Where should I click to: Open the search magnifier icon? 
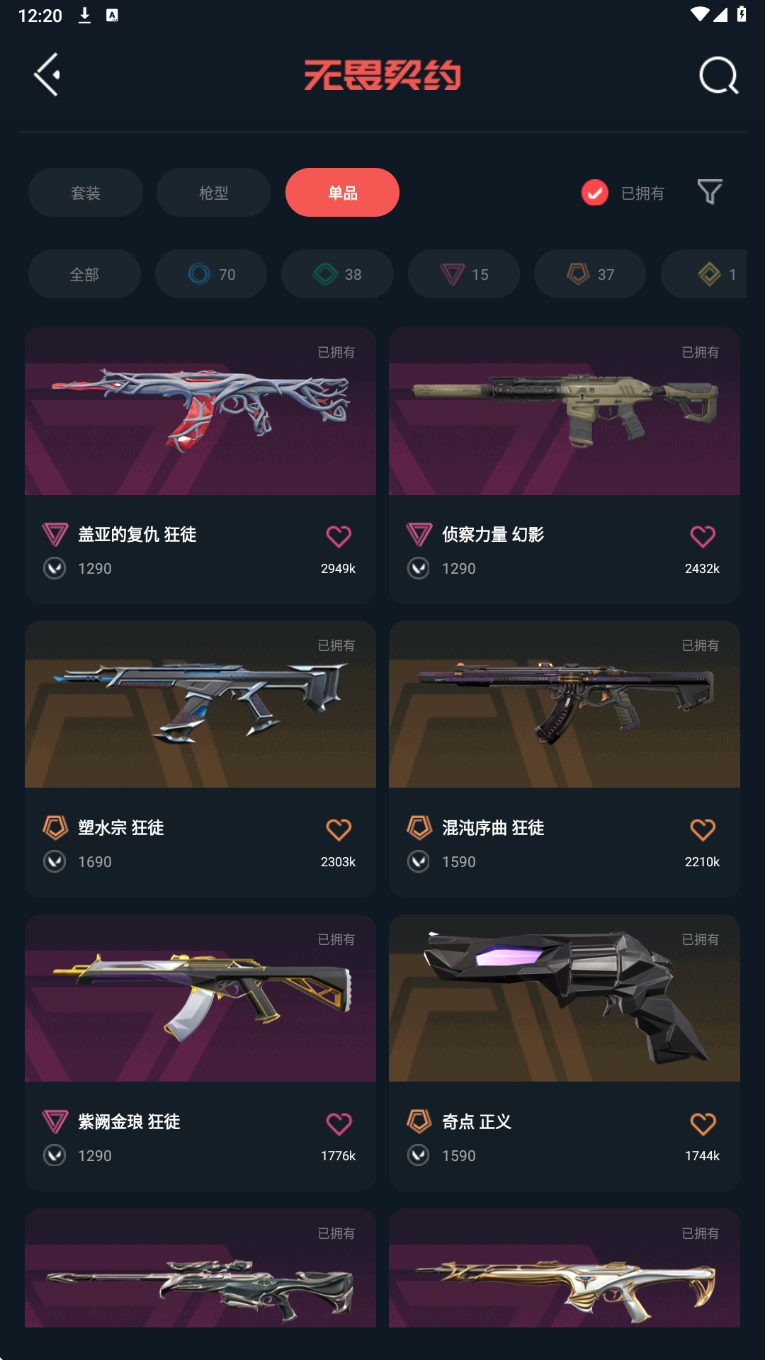tap(718, 75)
